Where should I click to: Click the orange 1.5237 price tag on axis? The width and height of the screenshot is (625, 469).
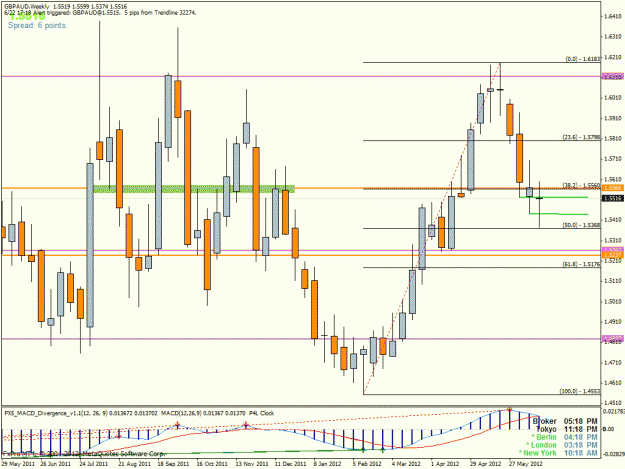[x=613, y=255]
